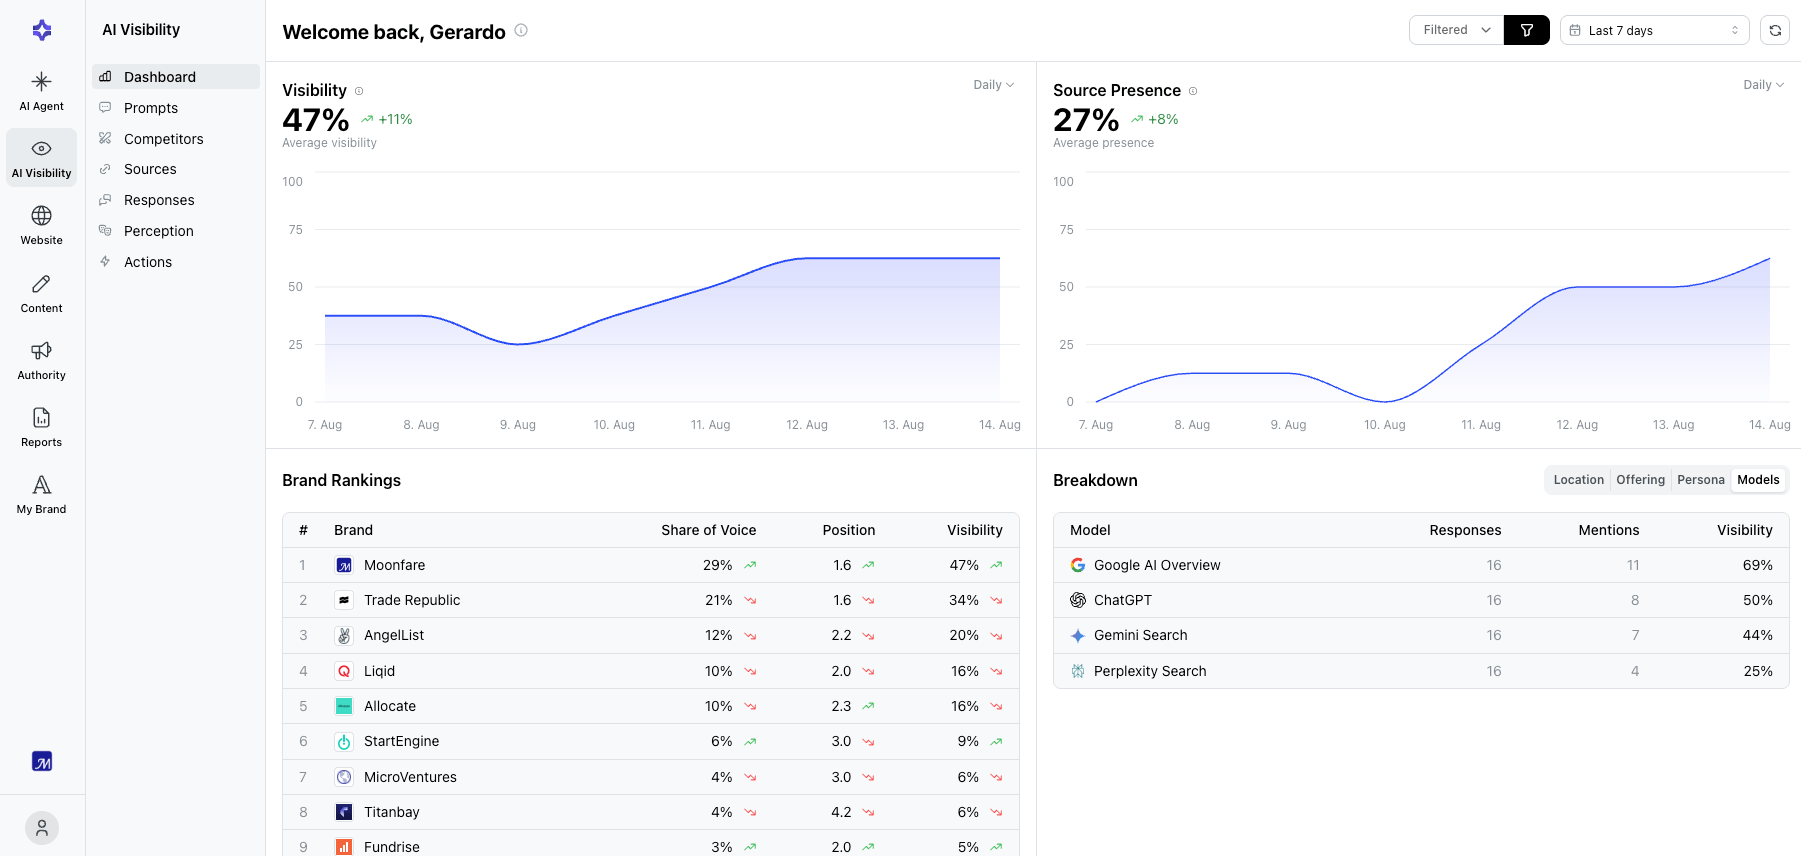Viewport: 1801px width, 856px height.
Task: Click the Brand column header
Action: [353, 530]
